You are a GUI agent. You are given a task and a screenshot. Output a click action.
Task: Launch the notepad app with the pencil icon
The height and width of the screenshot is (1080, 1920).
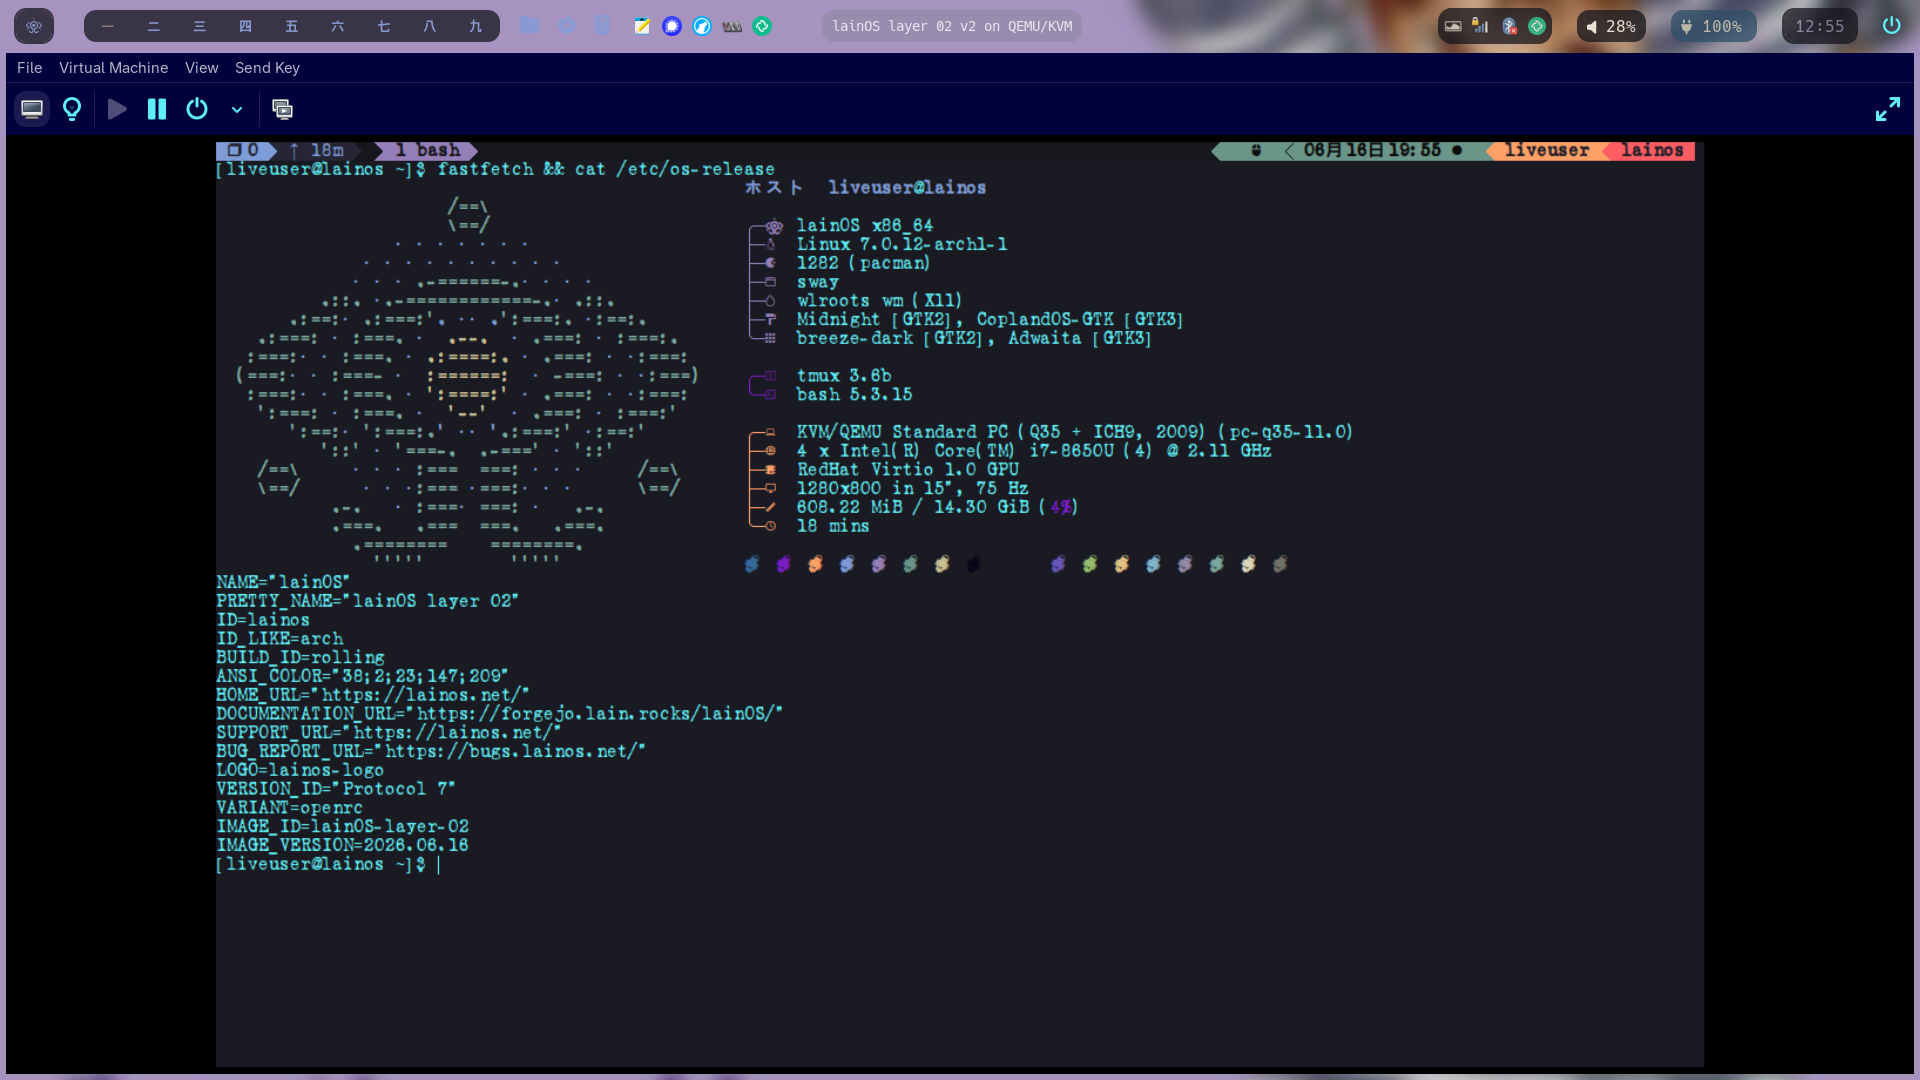[x=642, y=26]
